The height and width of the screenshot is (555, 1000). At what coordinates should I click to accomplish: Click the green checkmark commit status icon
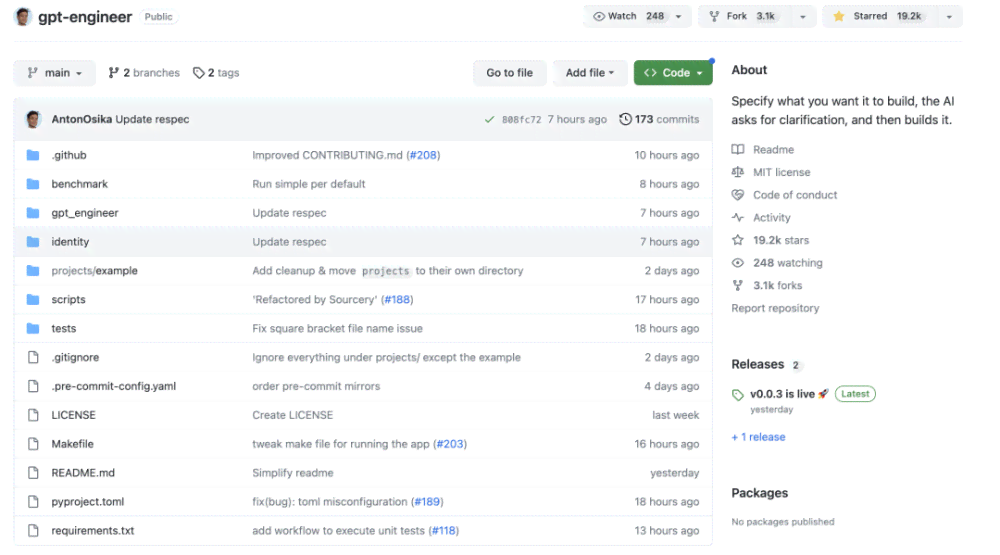pyautogui.click(x=489, y=119)
